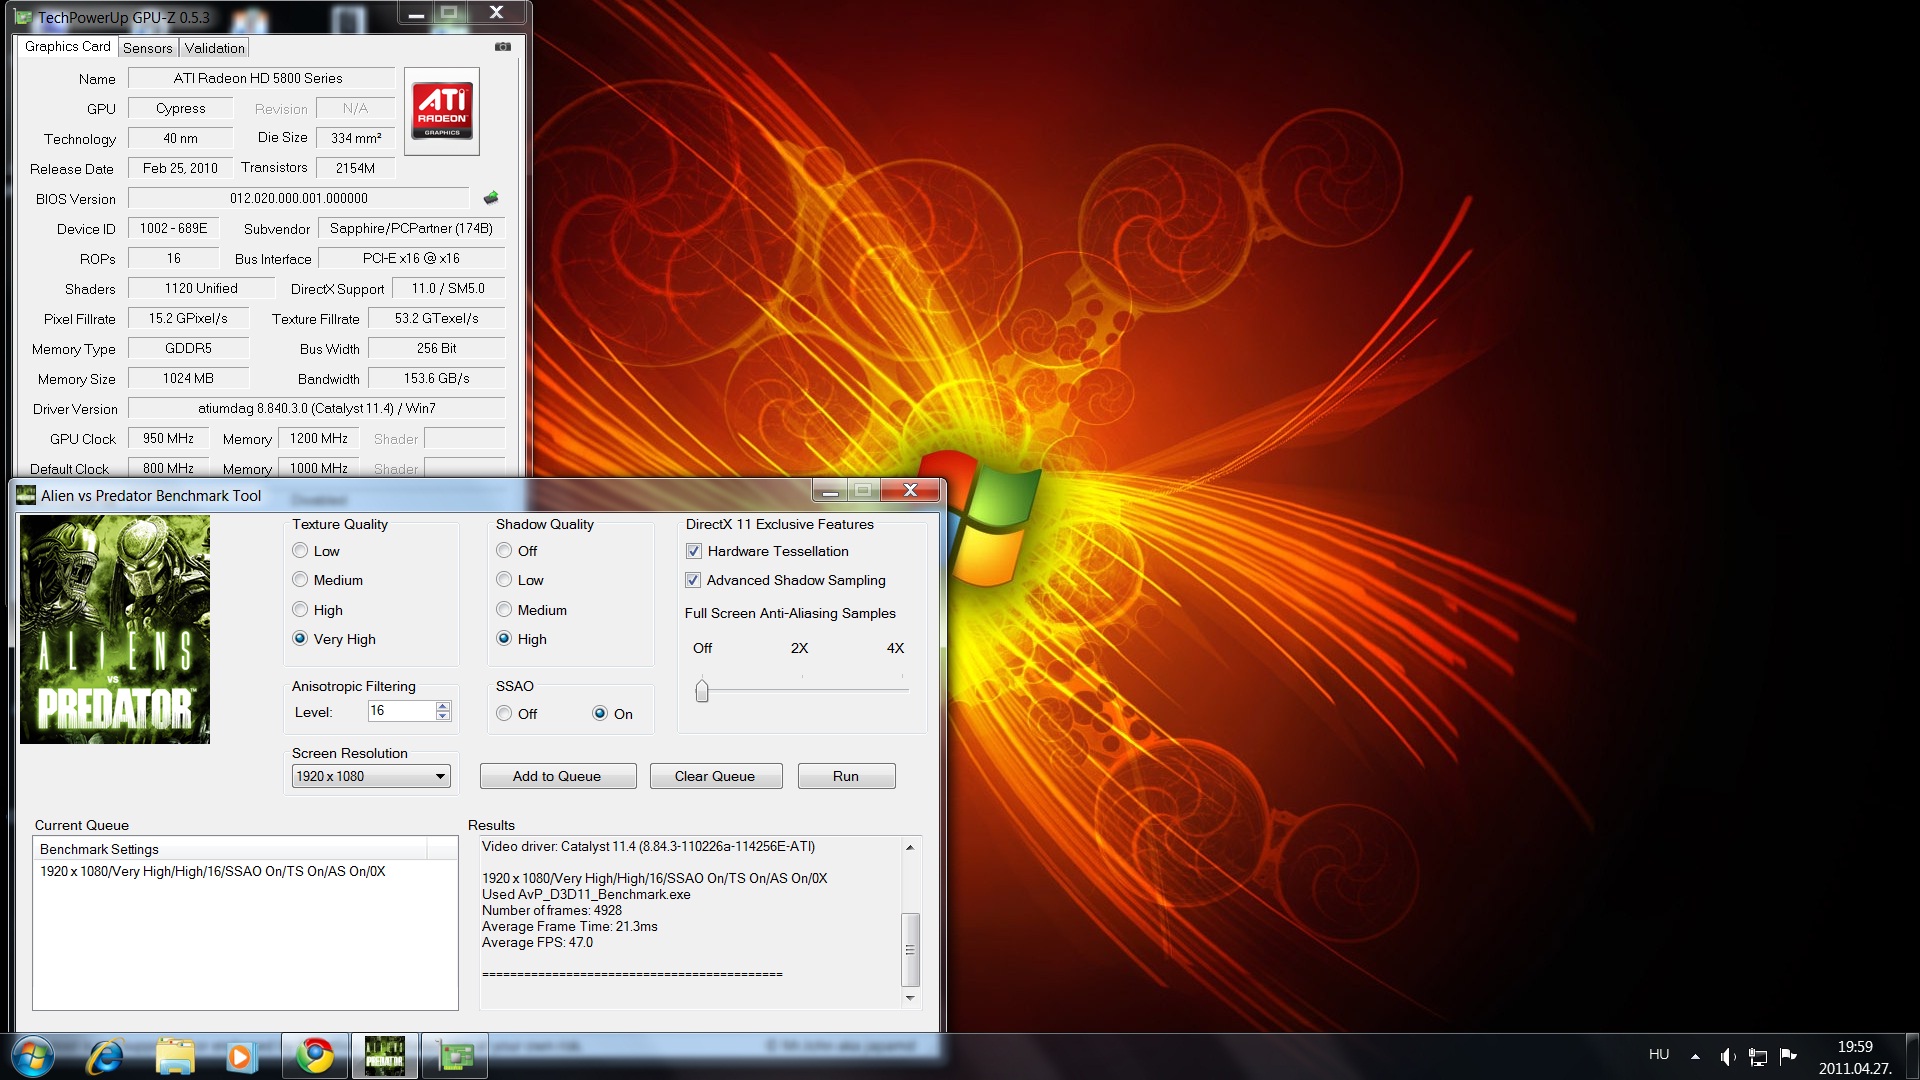
Task: Decrease the Anisotropic Filtering level
Action: point(443,716)
